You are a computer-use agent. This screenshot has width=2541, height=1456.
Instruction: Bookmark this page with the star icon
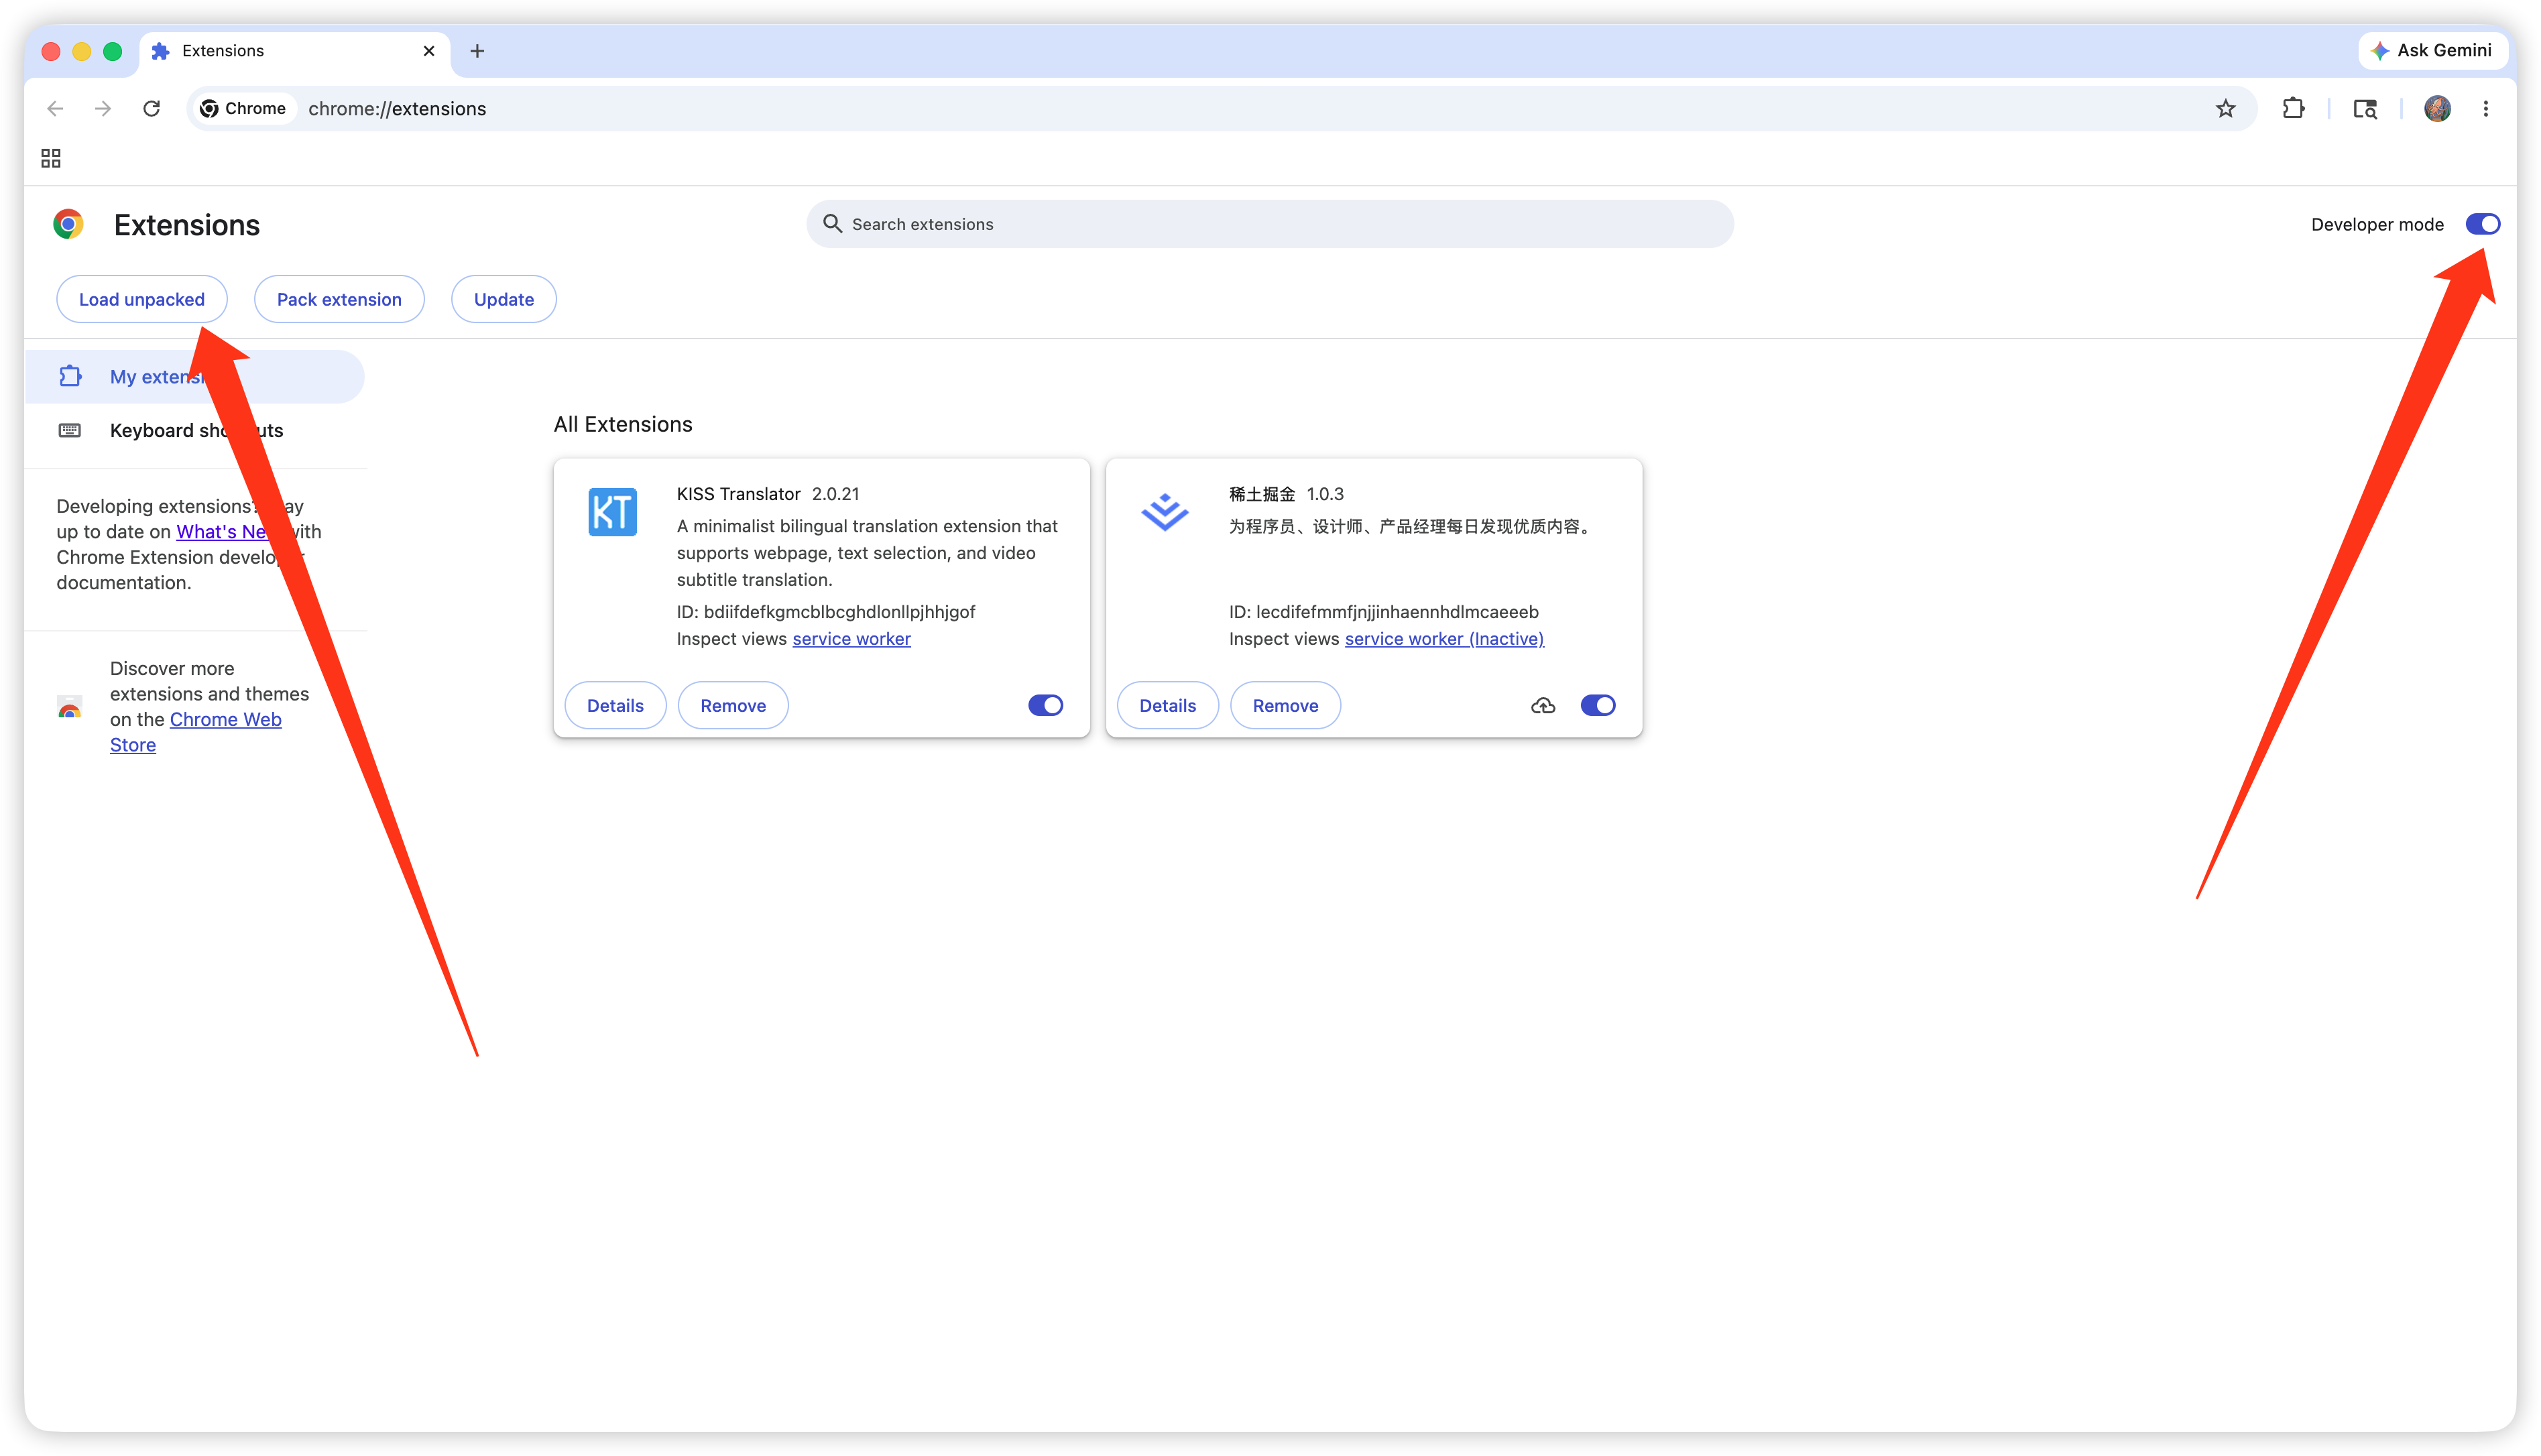point(2225,108)
